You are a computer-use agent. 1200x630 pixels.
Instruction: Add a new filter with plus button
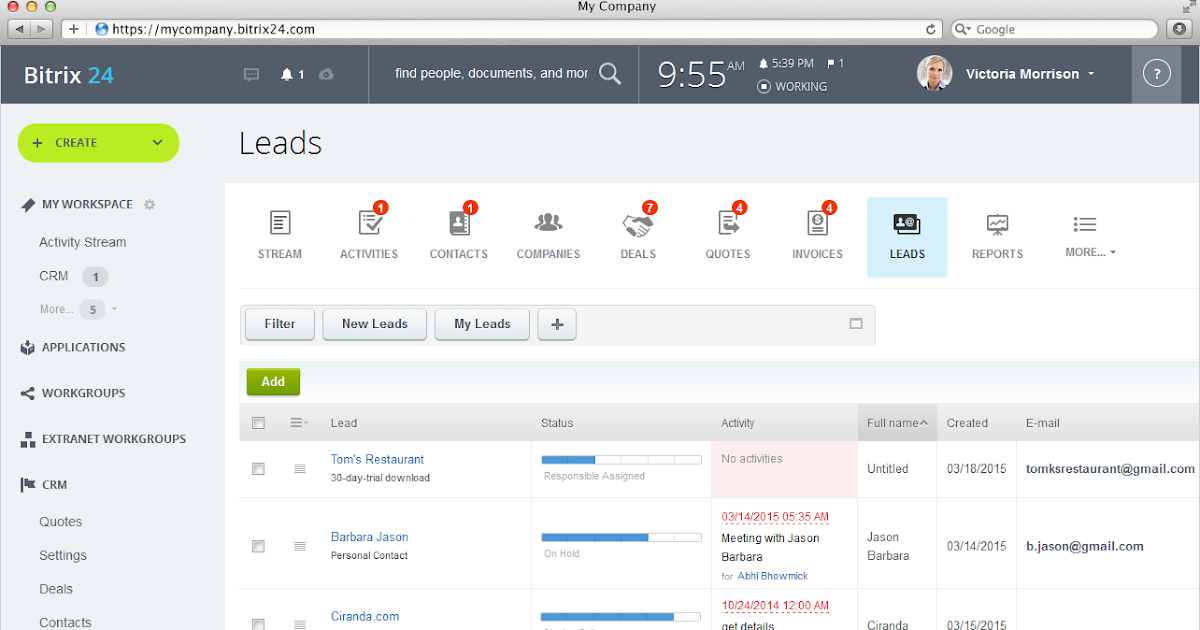[557, 324]
